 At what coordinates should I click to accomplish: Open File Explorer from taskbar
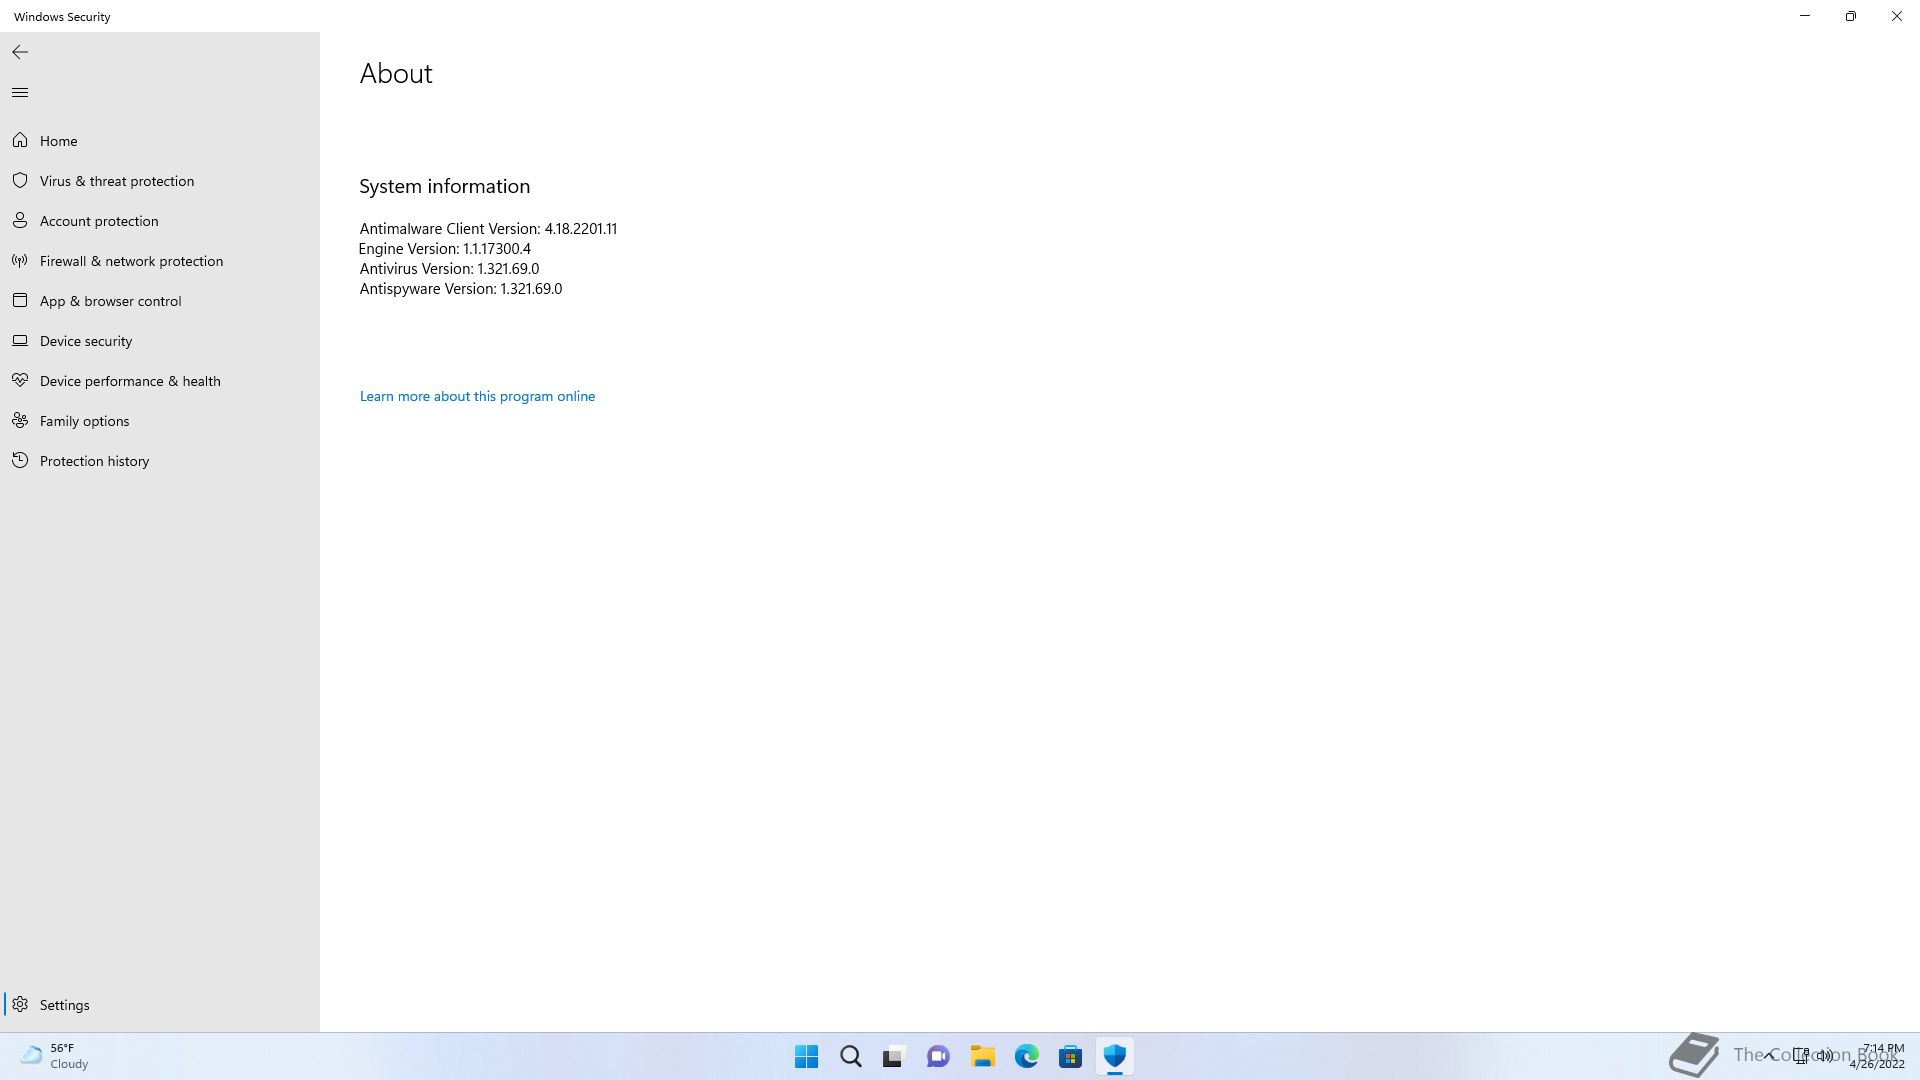(x=982, y=1056)
